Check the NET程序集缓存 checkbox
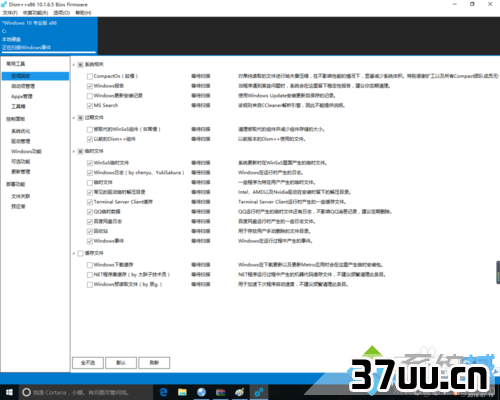Image resolution: width=500 pixels, height=400 pixels. tap(89, 275)
